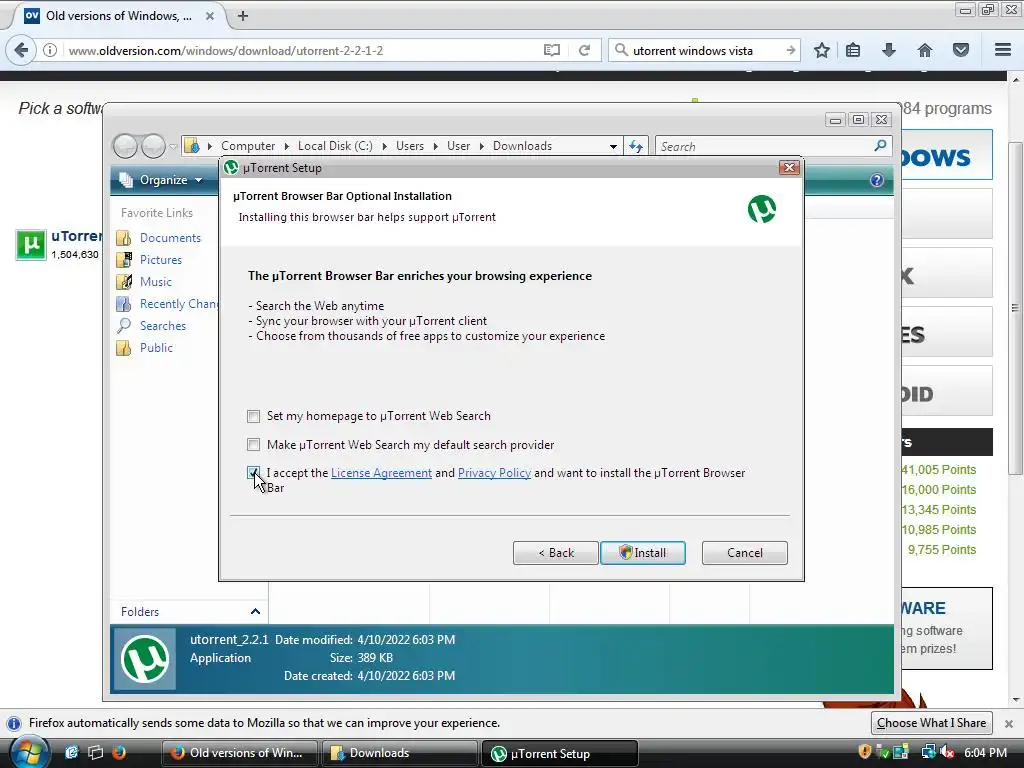Viewport: 1024px width, 768px height.
Task: Open Public in Favorite Links
Action: (x=156, y=347)
